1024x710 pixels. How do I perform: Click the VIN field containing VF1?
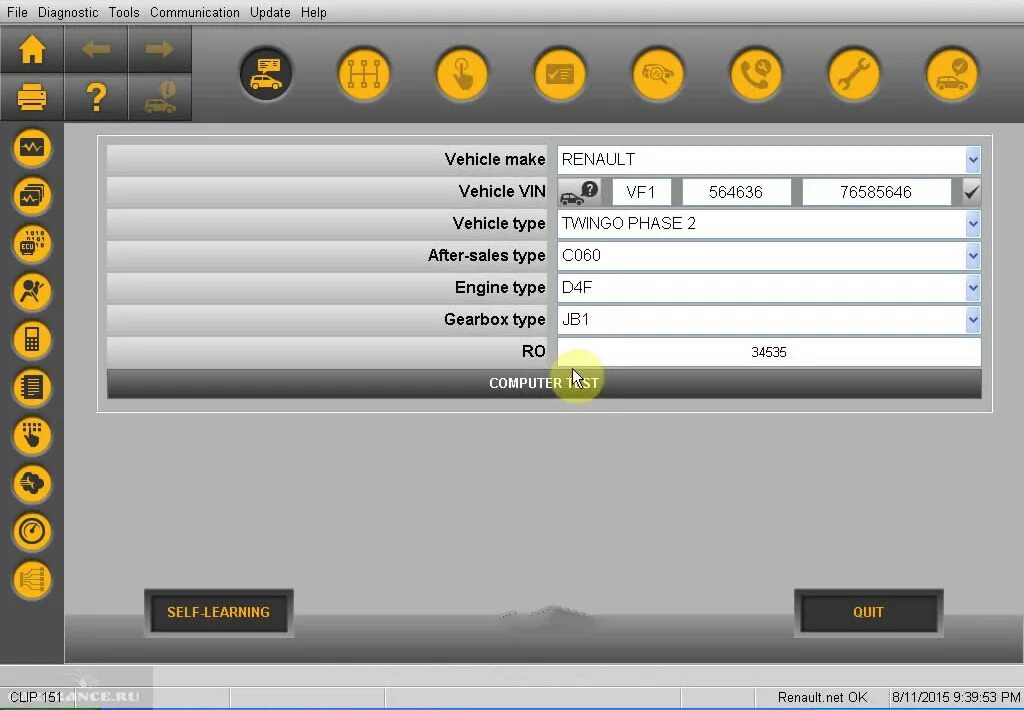pos(641,192)
